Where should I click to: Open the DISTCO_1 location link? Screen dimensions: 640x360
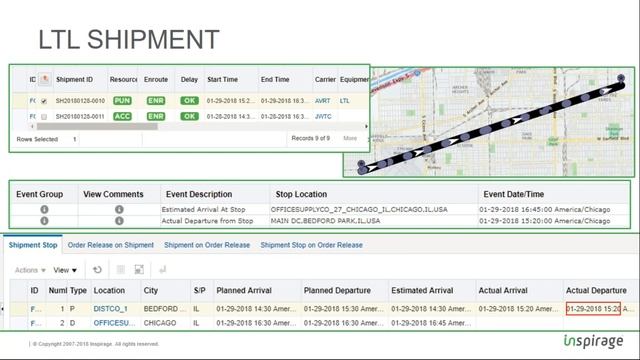pos(111,309)
